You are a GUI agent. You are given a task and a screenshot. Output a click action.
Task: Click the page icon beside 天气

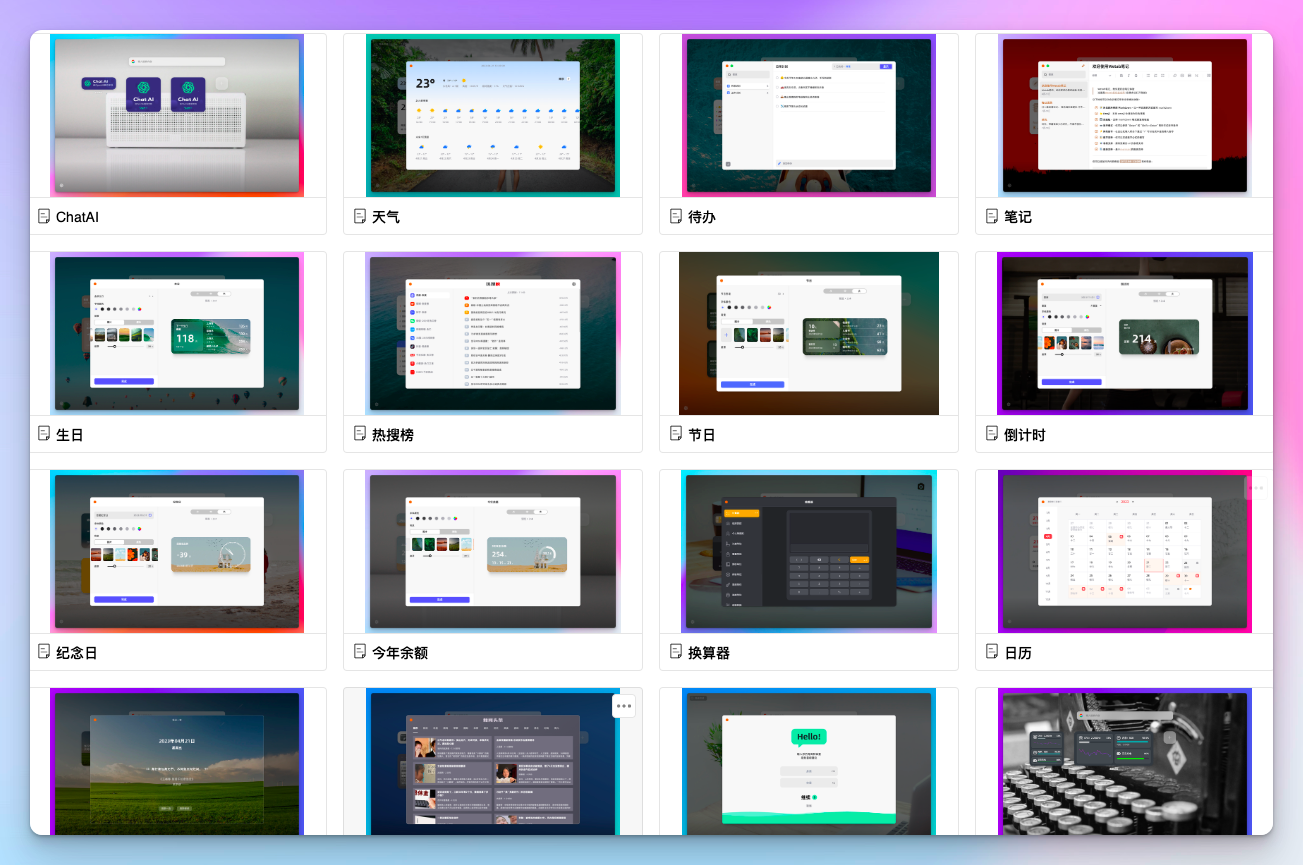tap(360, 216)
